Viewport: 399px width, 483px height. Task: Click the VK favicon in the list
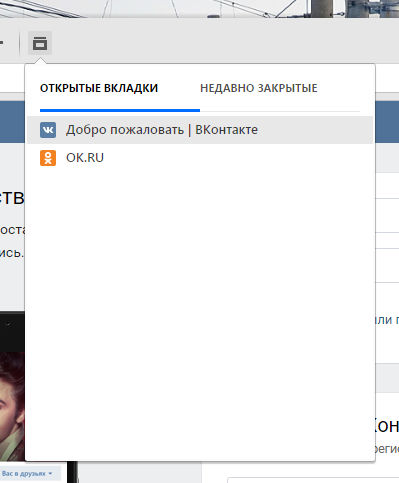[48, 130]
